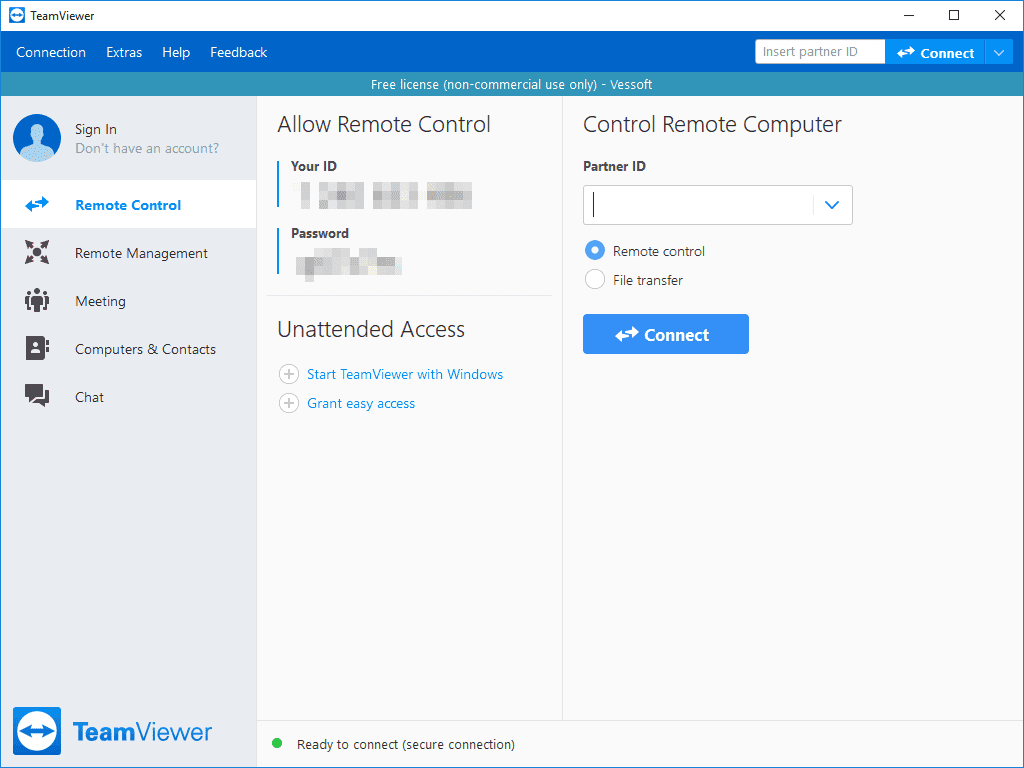
Task: Click the Remote Management expand-arrows icon
Action: coord(37,253)
